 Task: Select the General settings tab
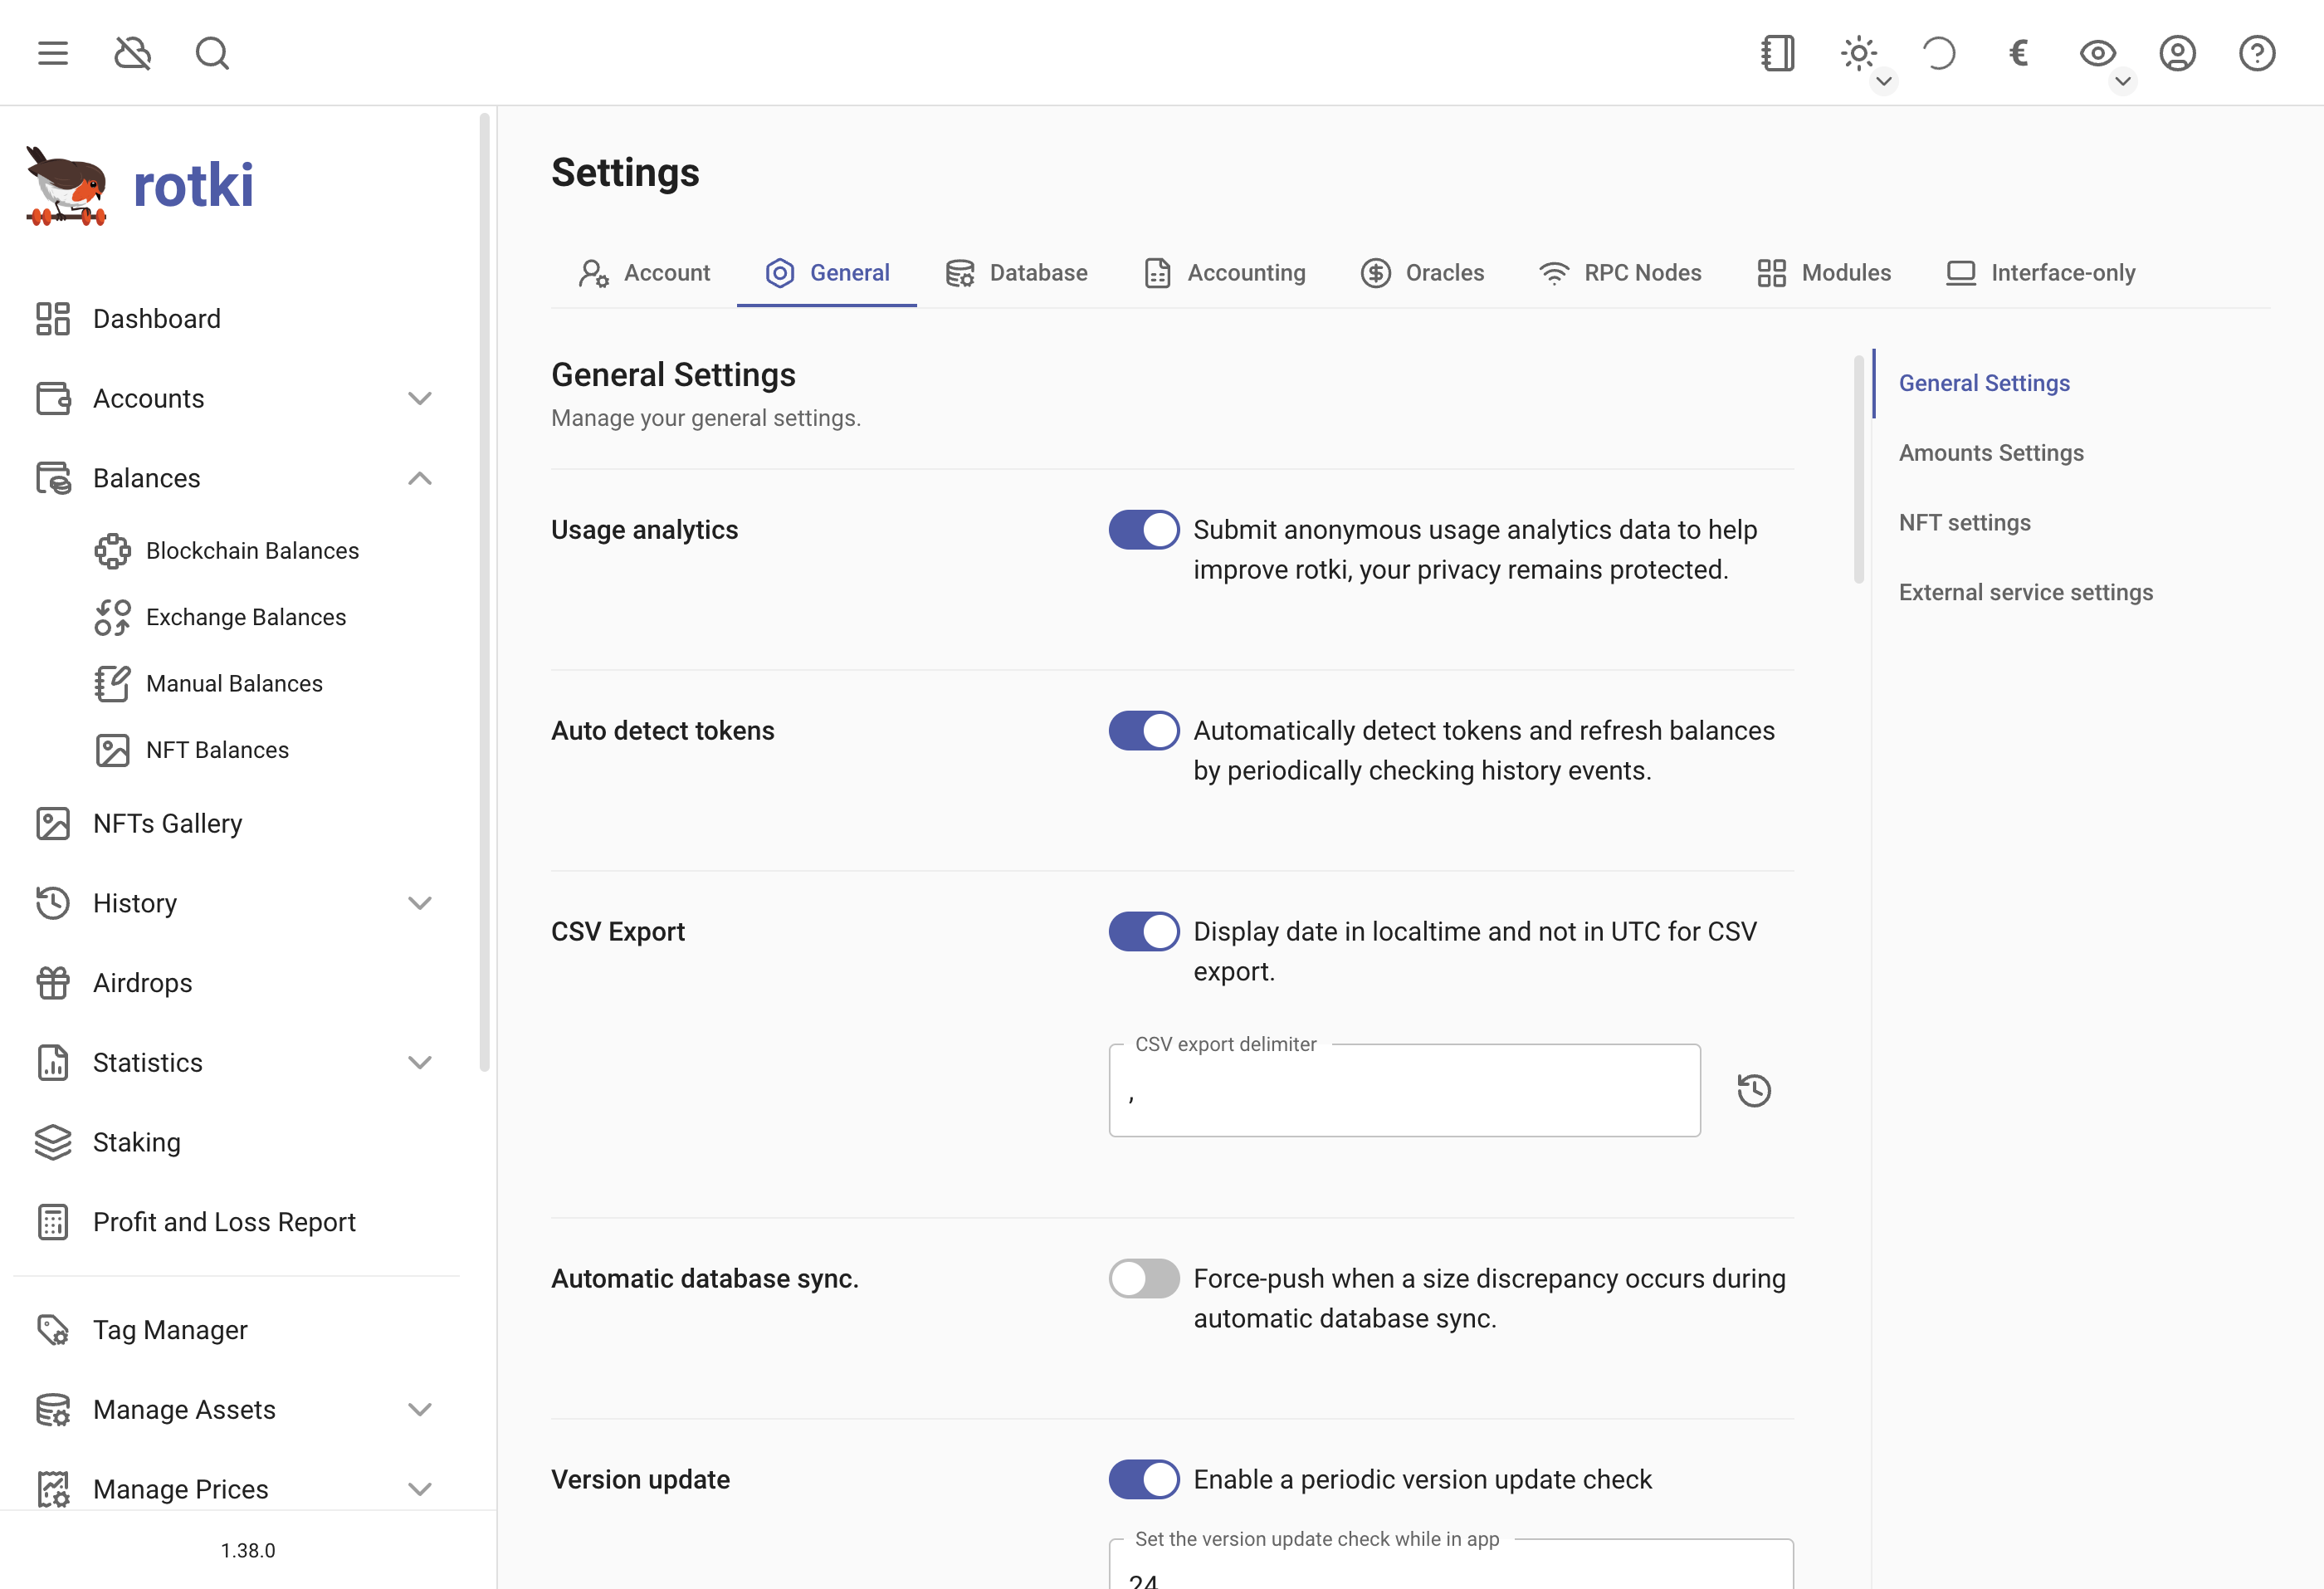pyautogui.click(x=827, y=273)
